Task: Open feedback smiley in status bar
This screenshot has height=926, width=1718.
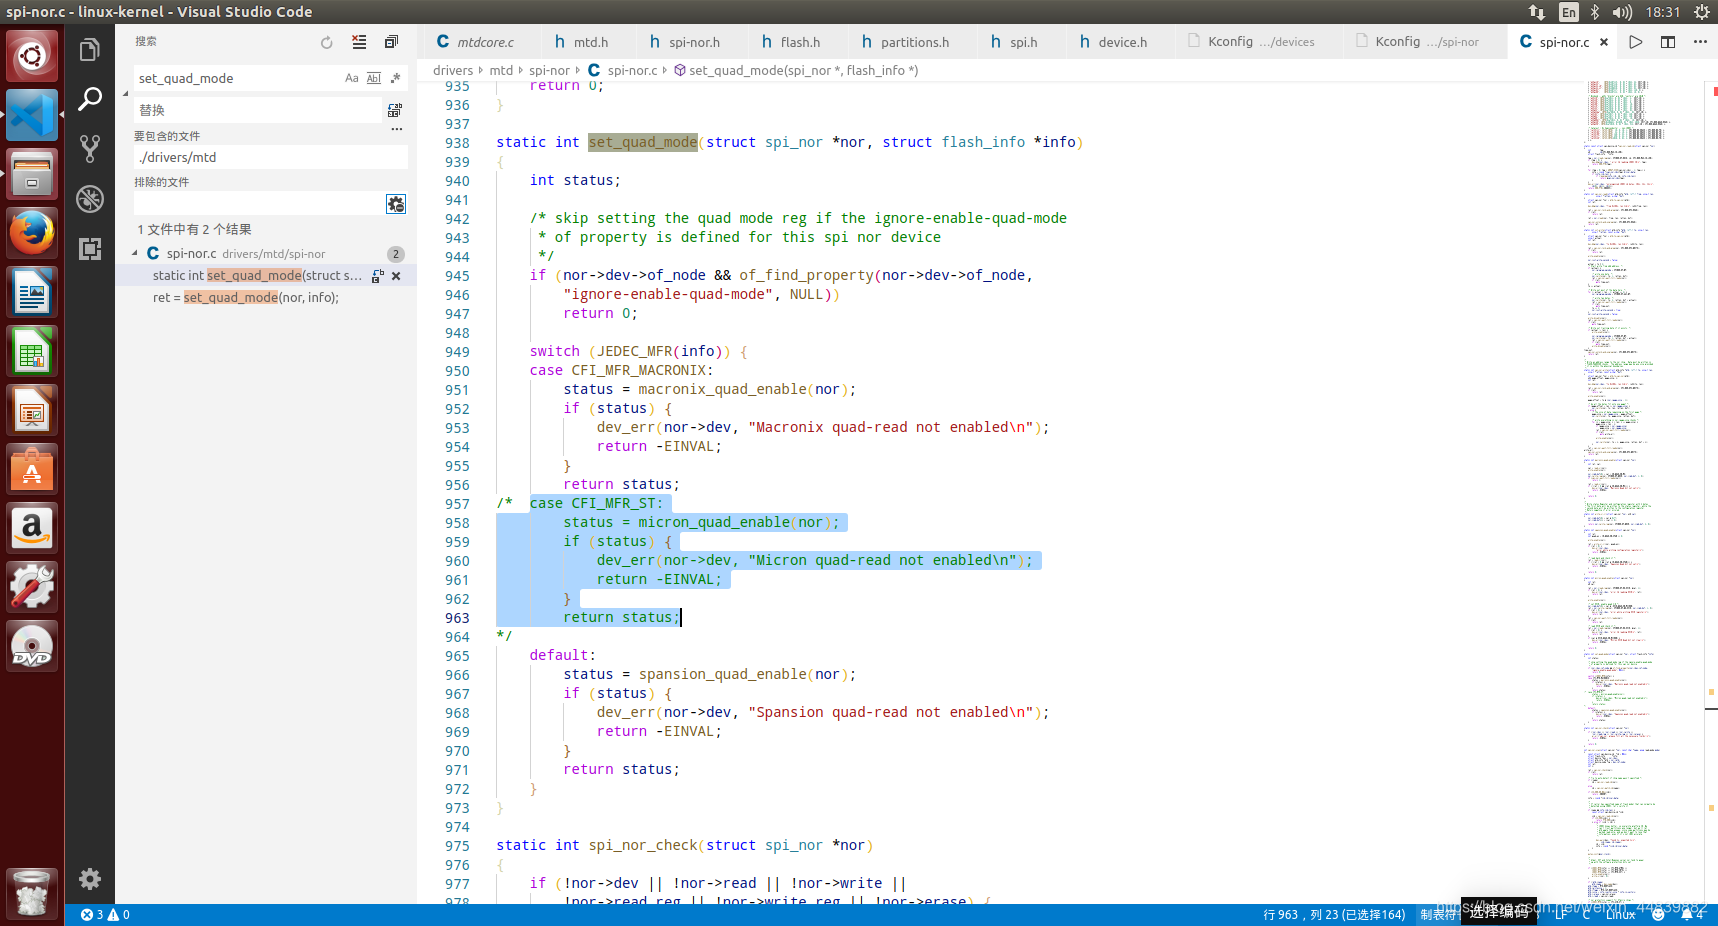Action: tap(1658, 915)
